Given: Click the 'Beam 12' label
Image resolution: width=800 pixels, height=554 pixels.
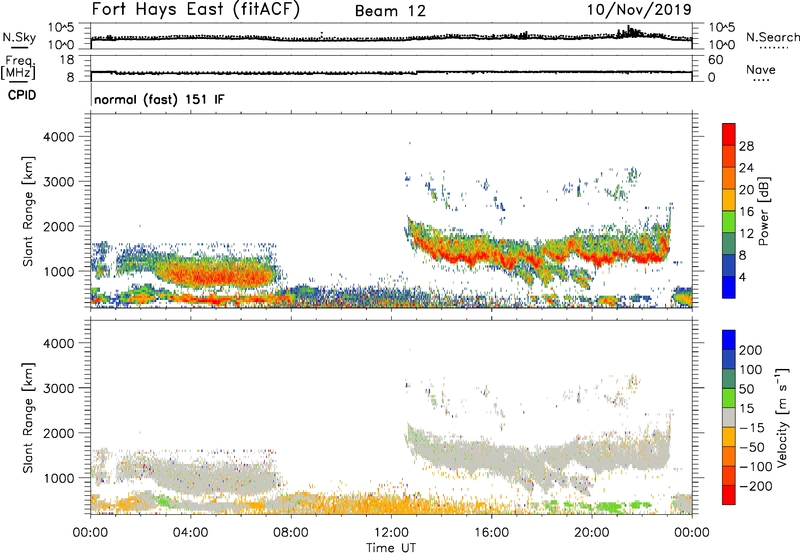Looking at the screenshot, I should point(390,11).
